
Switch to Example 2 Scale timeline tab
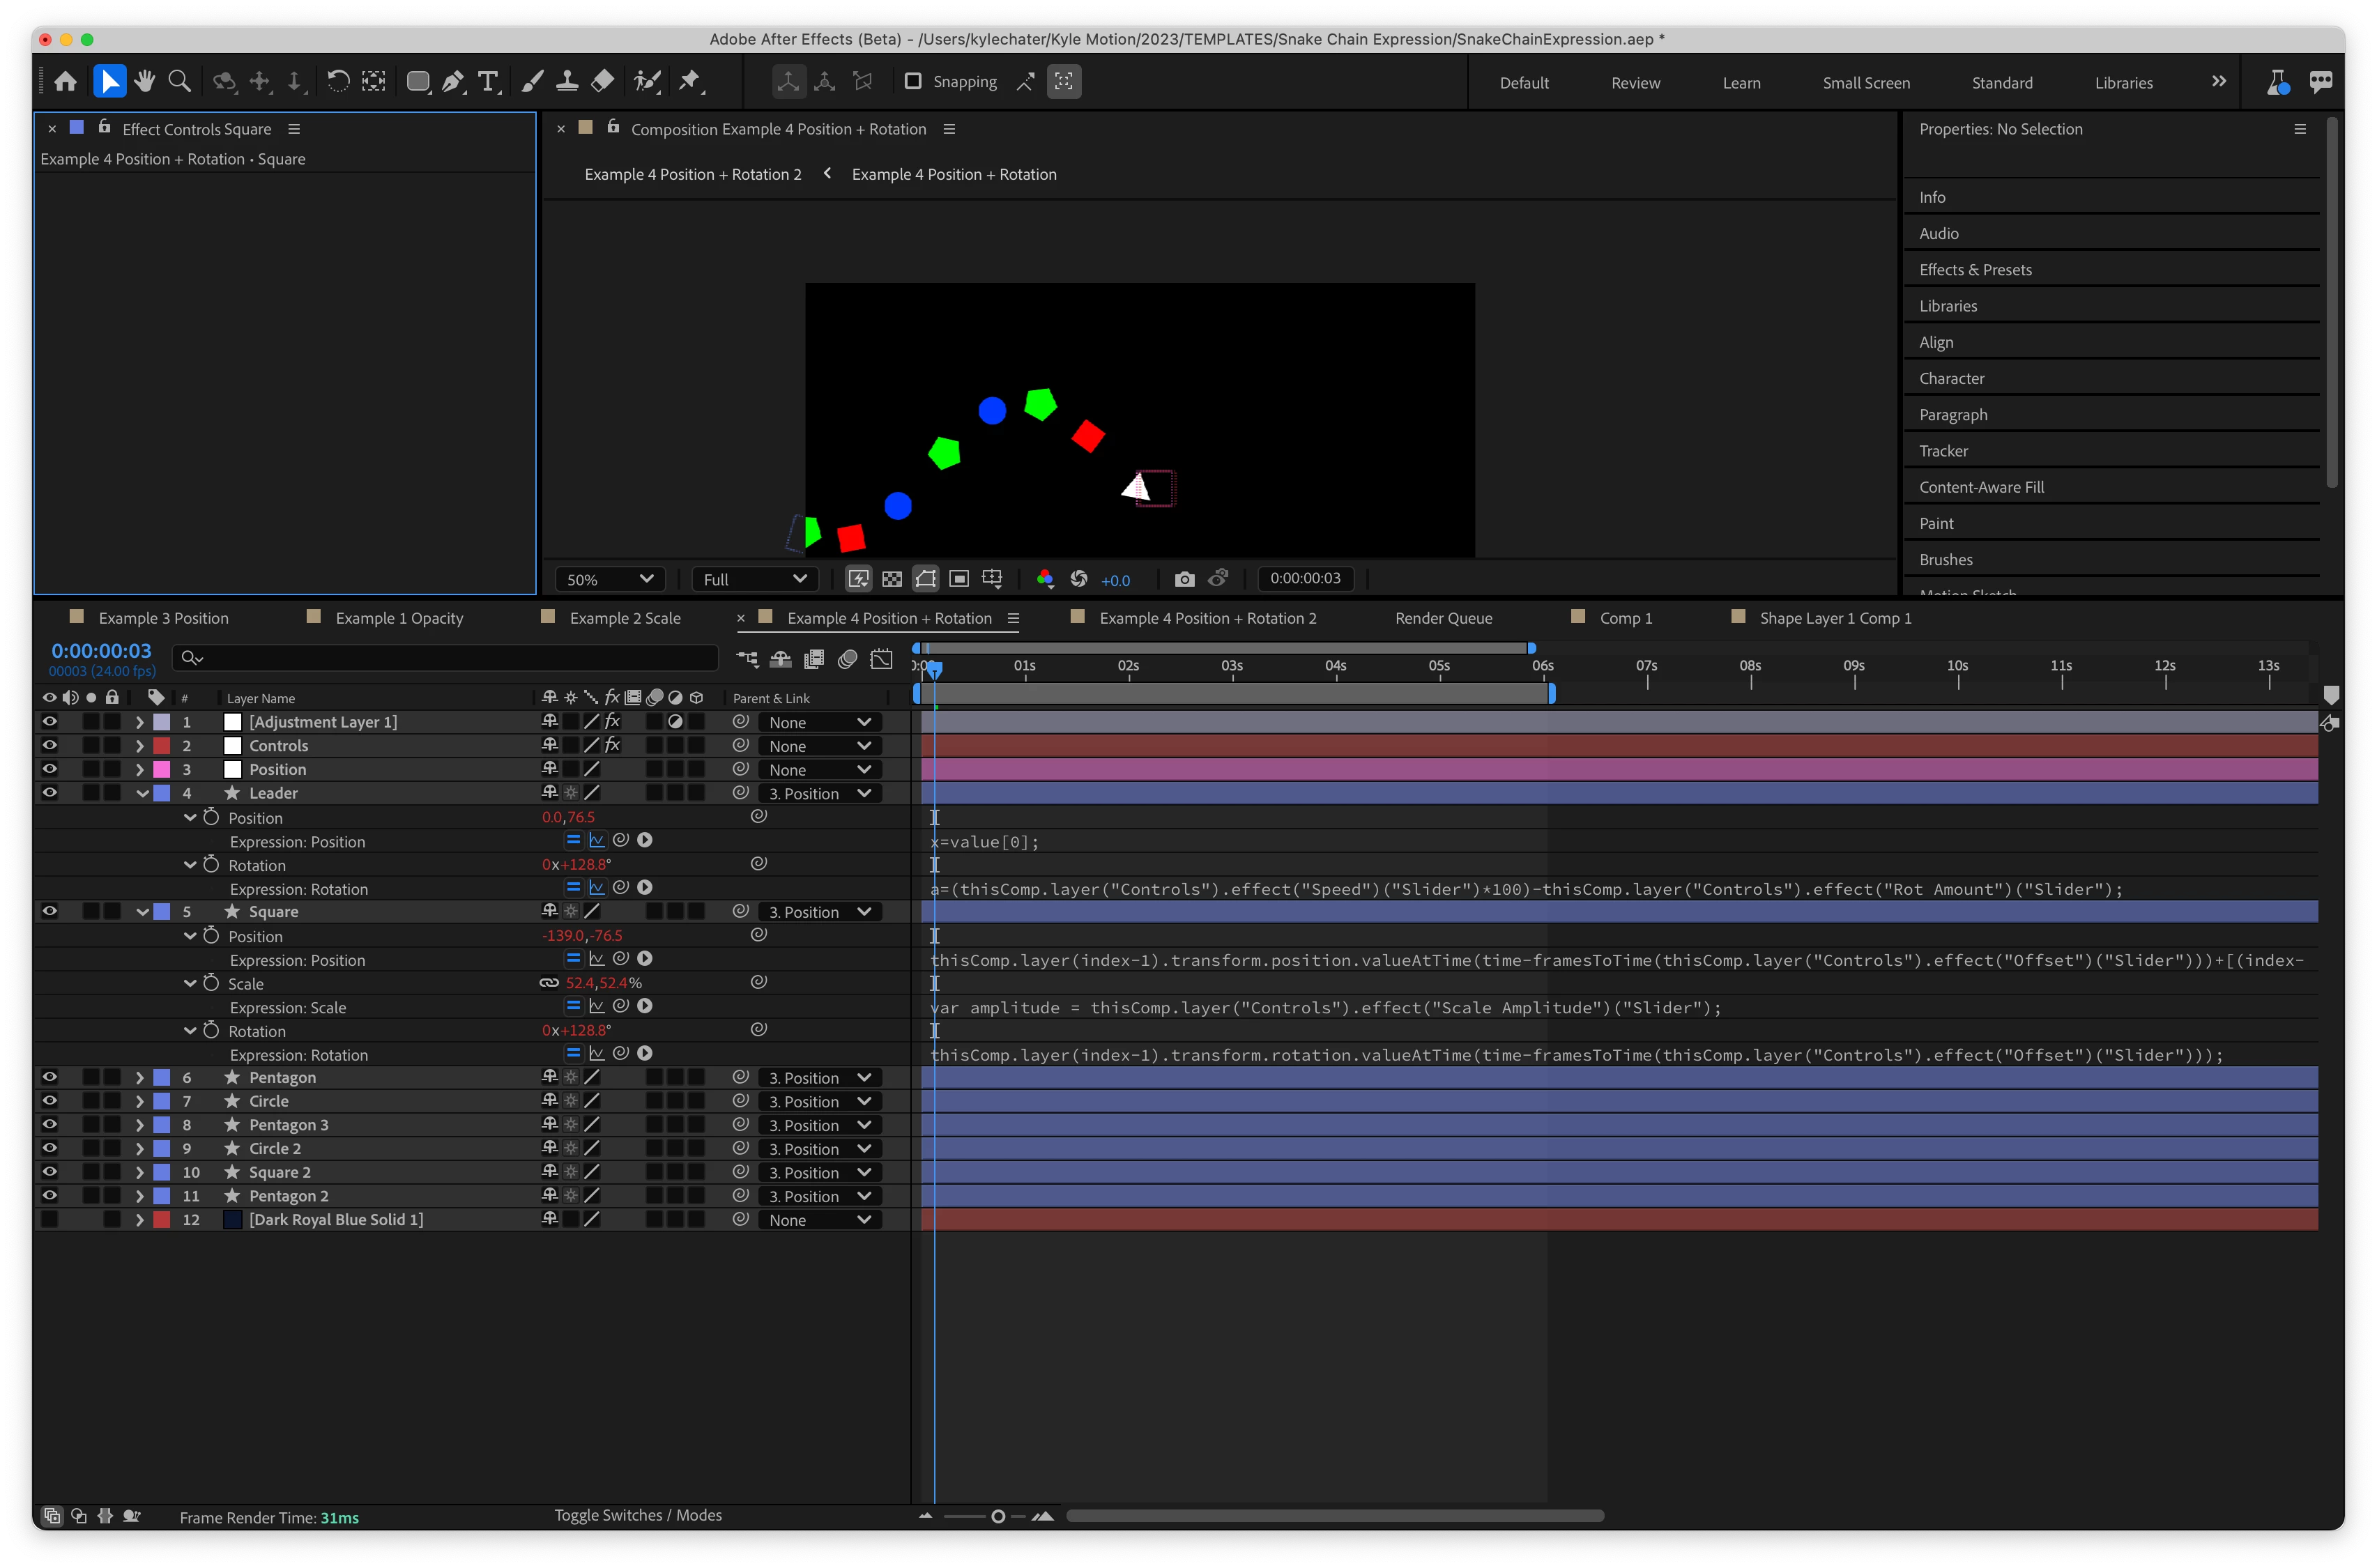click(624, 618)
